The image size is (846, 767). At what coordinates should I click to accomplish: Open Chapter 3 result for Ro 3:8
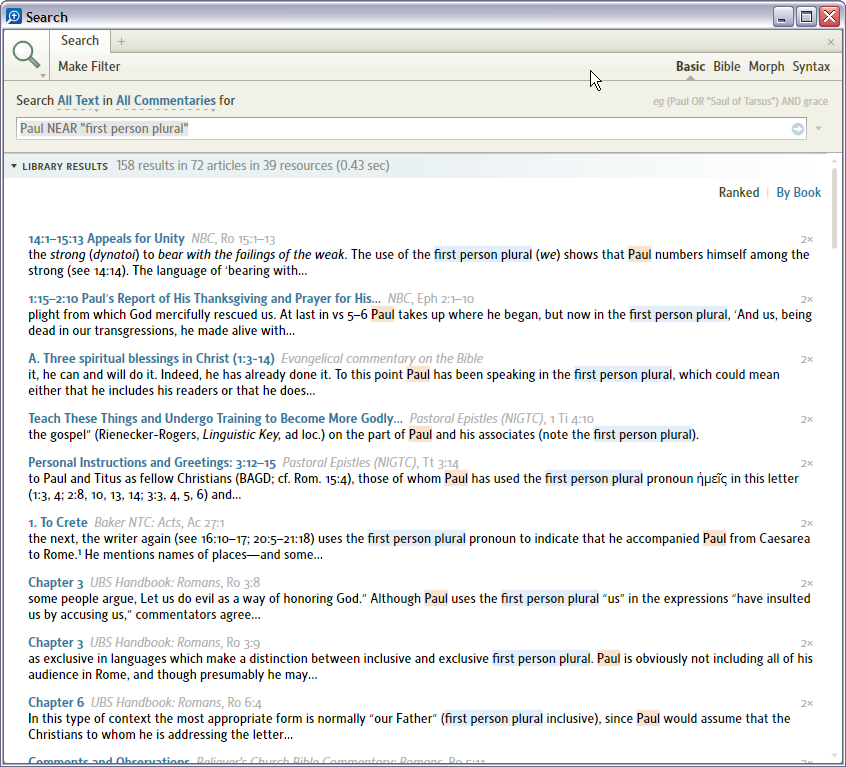(x=56, y=583)
